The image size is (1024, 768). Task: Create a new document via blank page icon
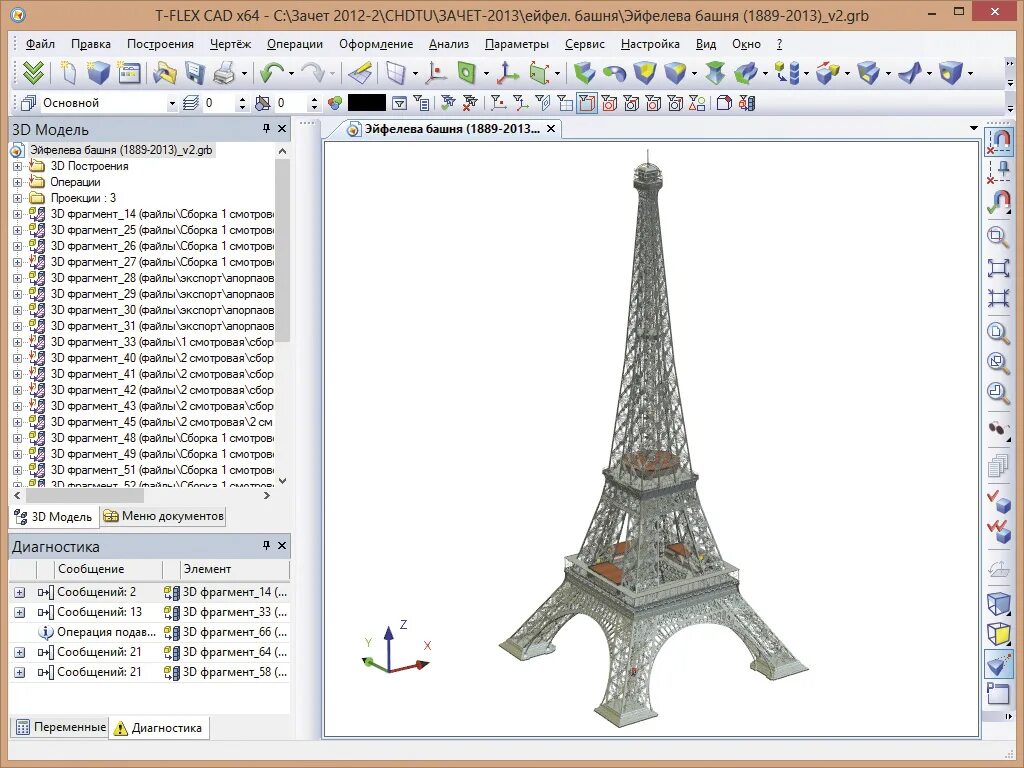pyautogui.click(x=68, y=72)
